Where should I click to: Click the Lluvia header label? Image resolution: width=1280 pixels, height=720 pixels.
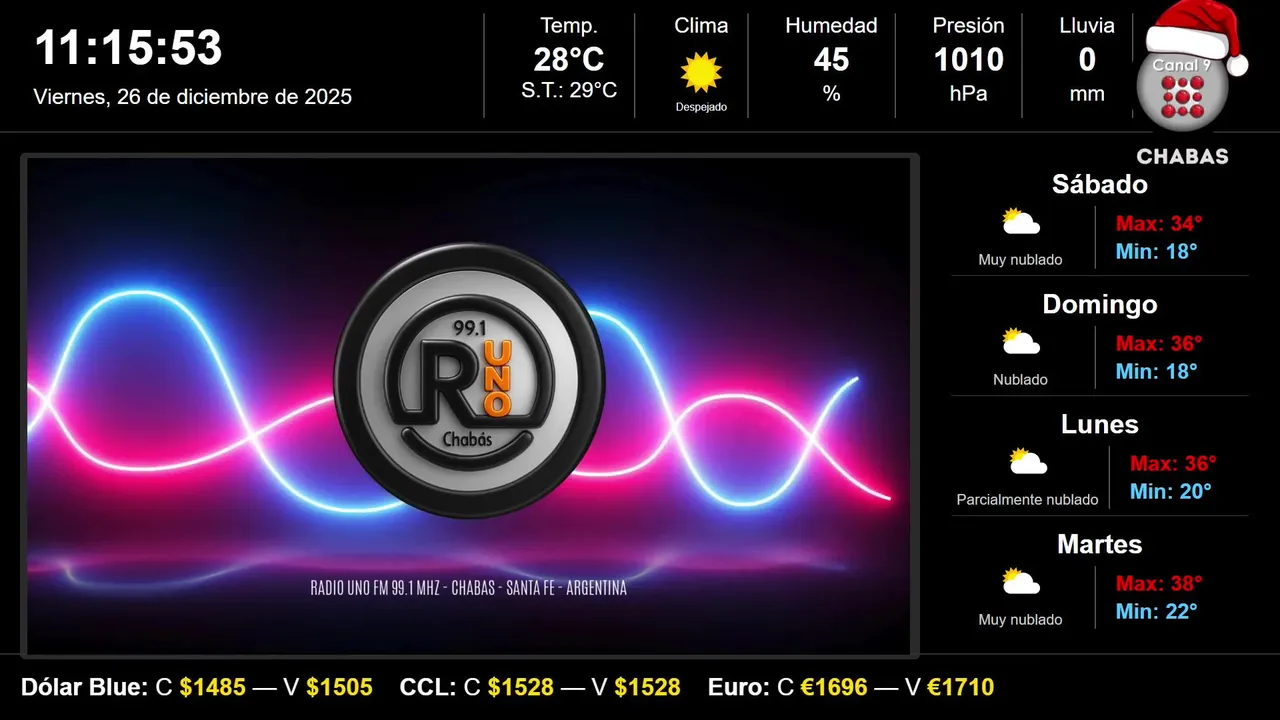pyautogui.click(x=1087, y=26)
